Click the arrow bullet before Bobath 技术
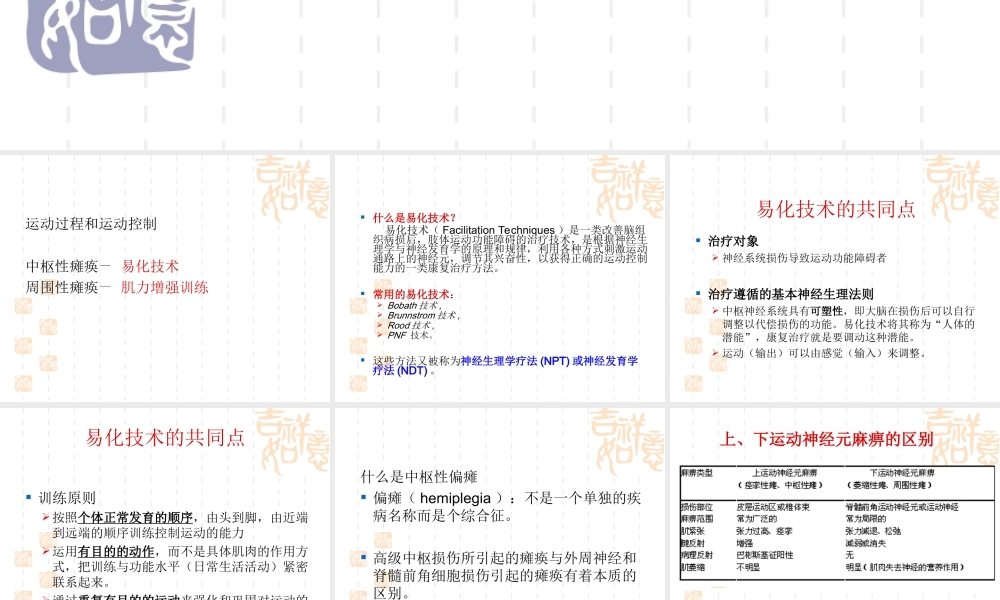The height and width of the screenshot is (600, 1000). (380, 305)
